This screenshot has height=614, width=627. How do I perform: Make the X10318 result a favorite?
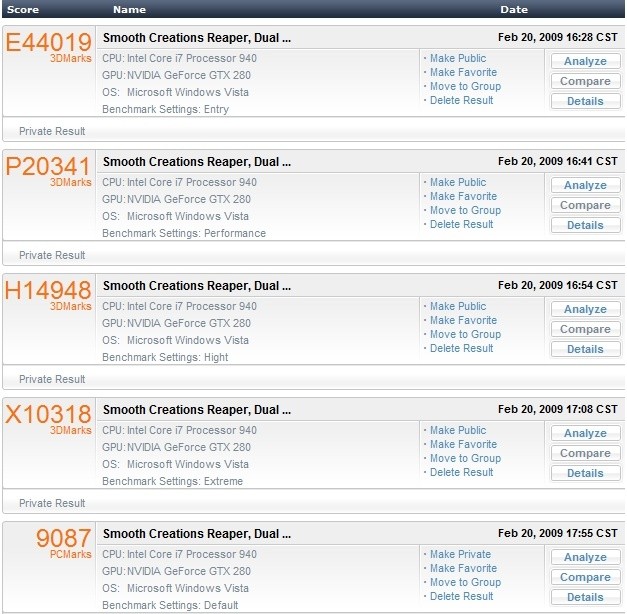pos(463,444)
